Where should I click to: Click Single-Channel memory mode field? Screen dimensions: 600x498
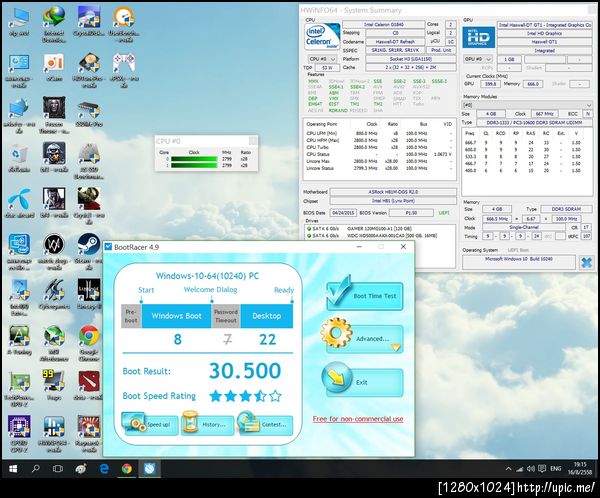[x=524, y=227]
